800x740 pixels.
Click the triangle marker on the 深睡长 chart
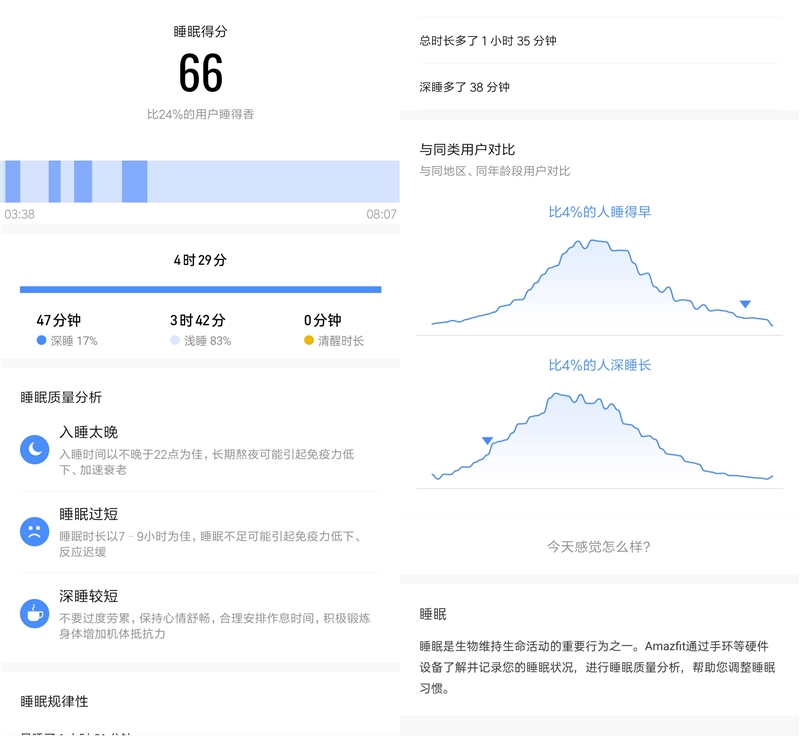pos(487,440)
